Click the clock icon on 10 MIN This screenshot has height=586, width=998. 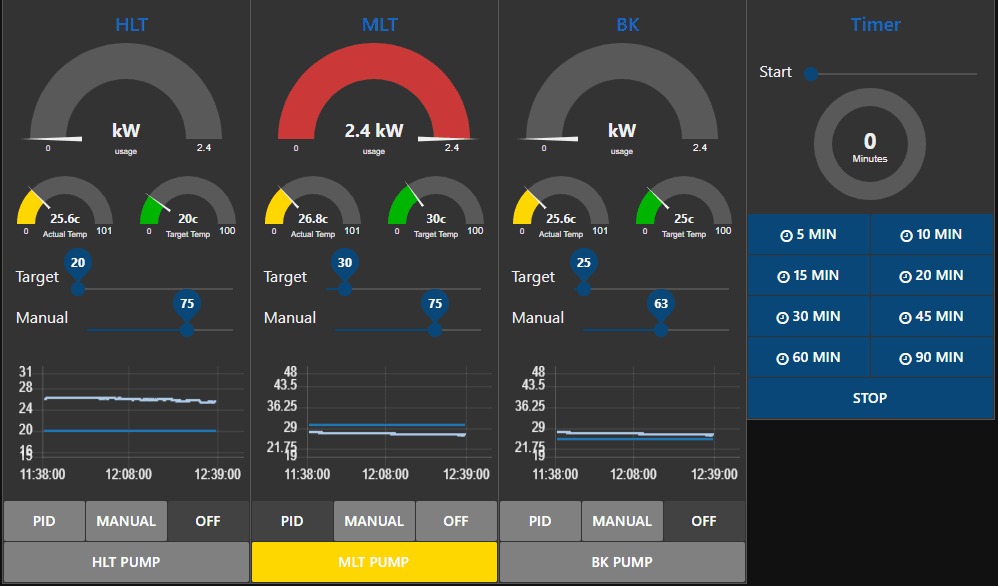[x=906, y=235]
